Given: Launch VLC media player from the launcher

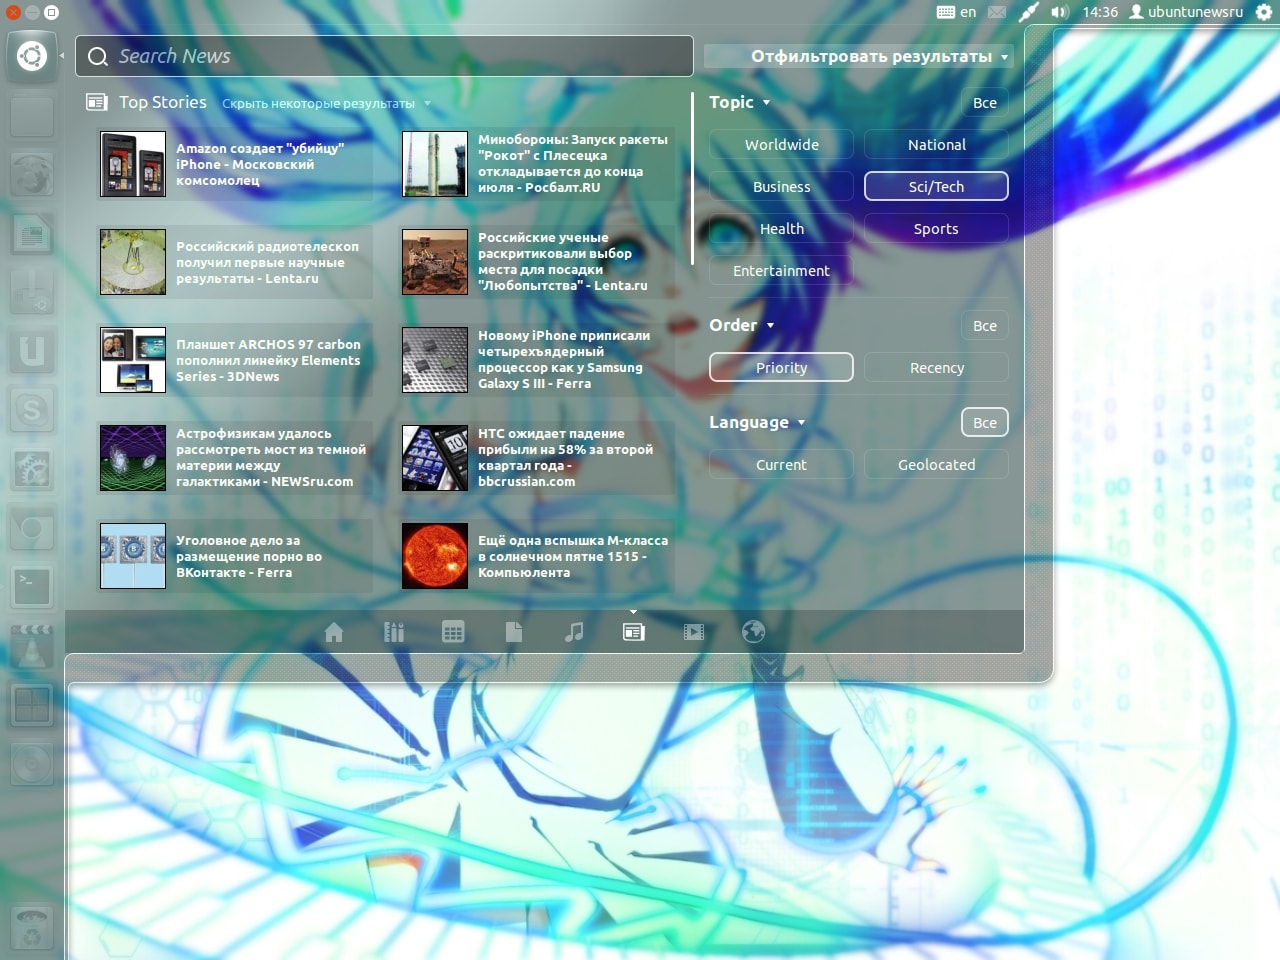Looking at the screenshot, I should 32,646.
